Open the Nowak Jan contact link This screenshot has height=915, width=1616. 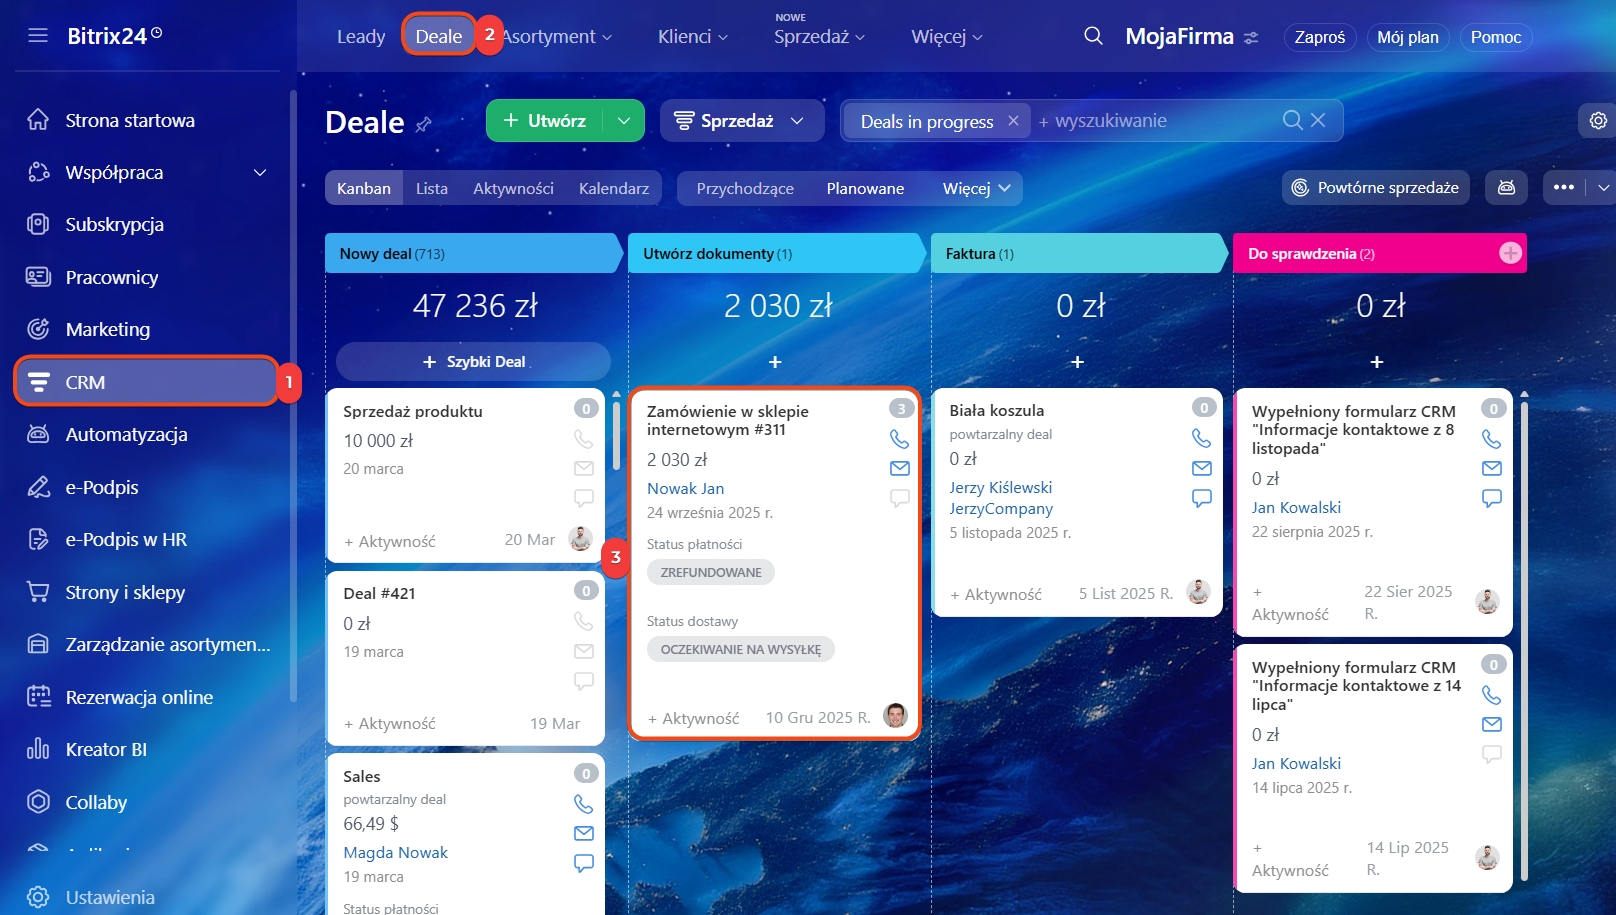pyautogui.click(x=685, y=489)
